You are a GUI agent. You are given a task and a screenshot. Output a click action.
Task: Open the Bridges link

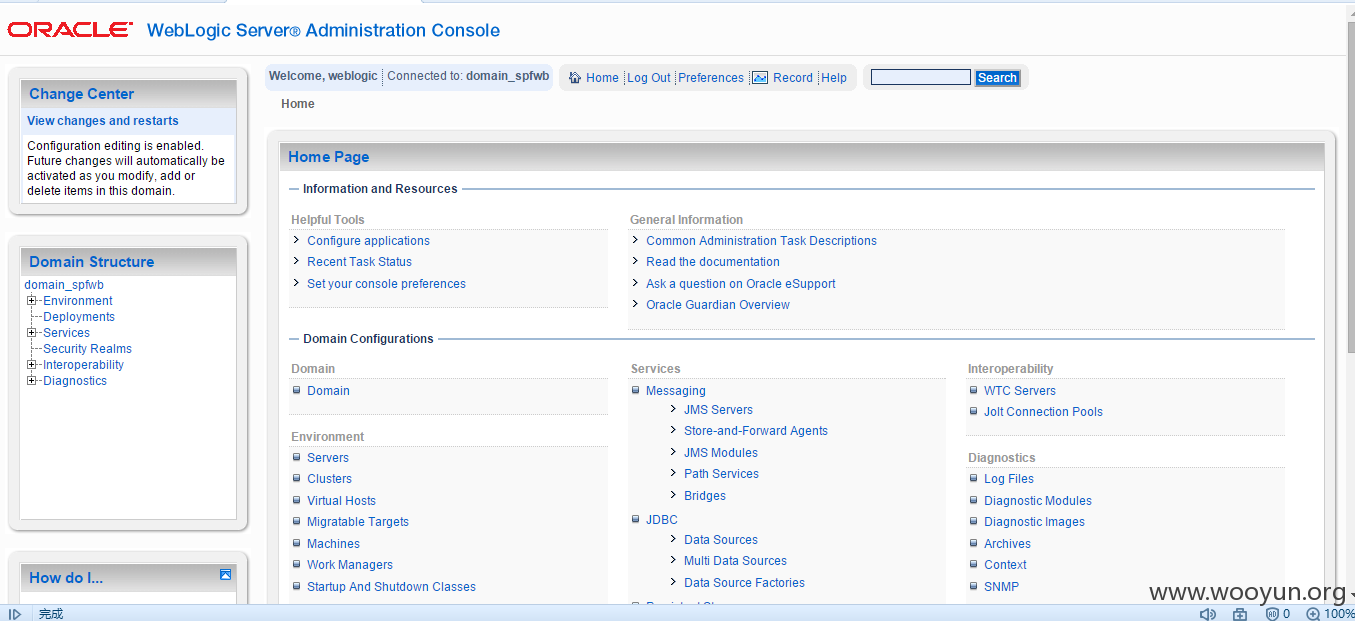(x=705, y=496)
